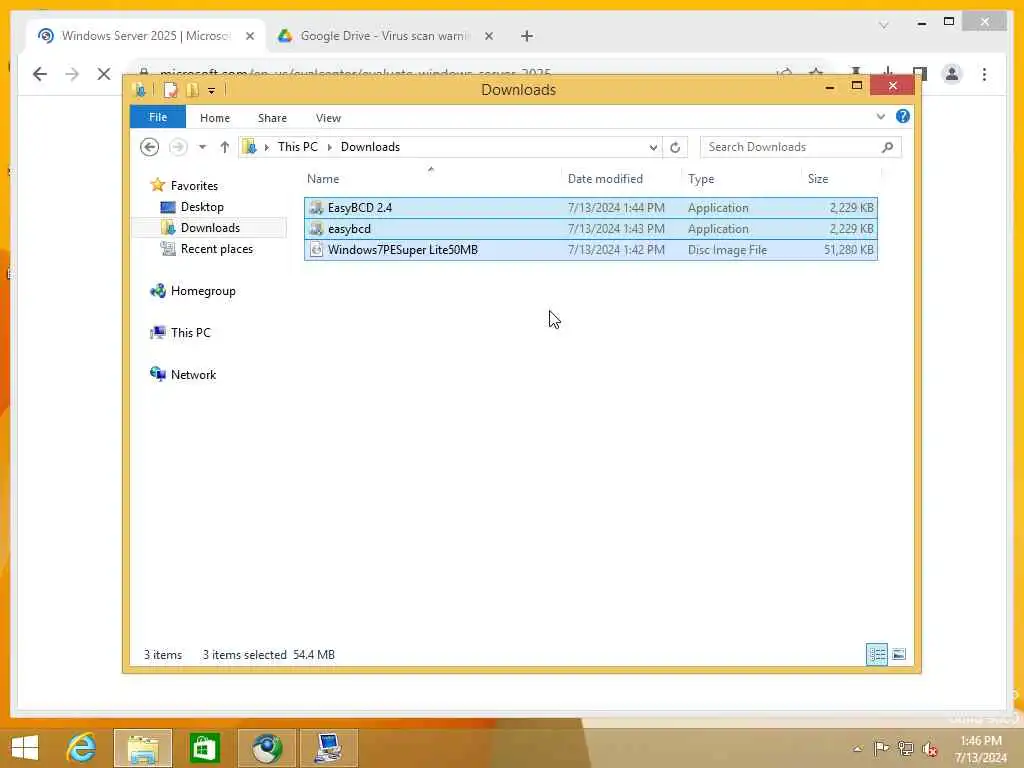Viewport: 1024px width, 768px height.
Task: Go up one folder level
Action: (225, 147)
